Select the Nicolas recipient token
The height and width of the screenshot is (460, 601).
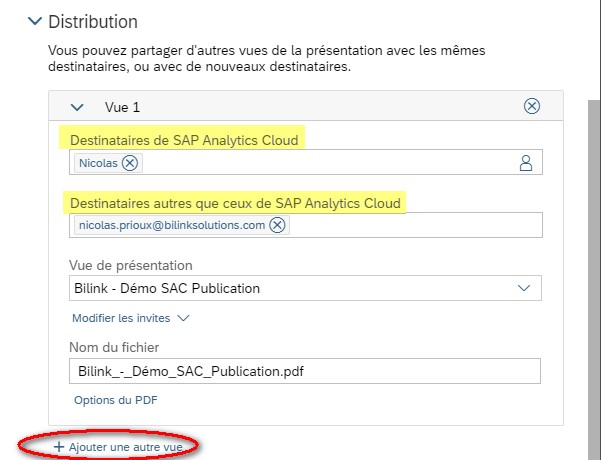98,163
